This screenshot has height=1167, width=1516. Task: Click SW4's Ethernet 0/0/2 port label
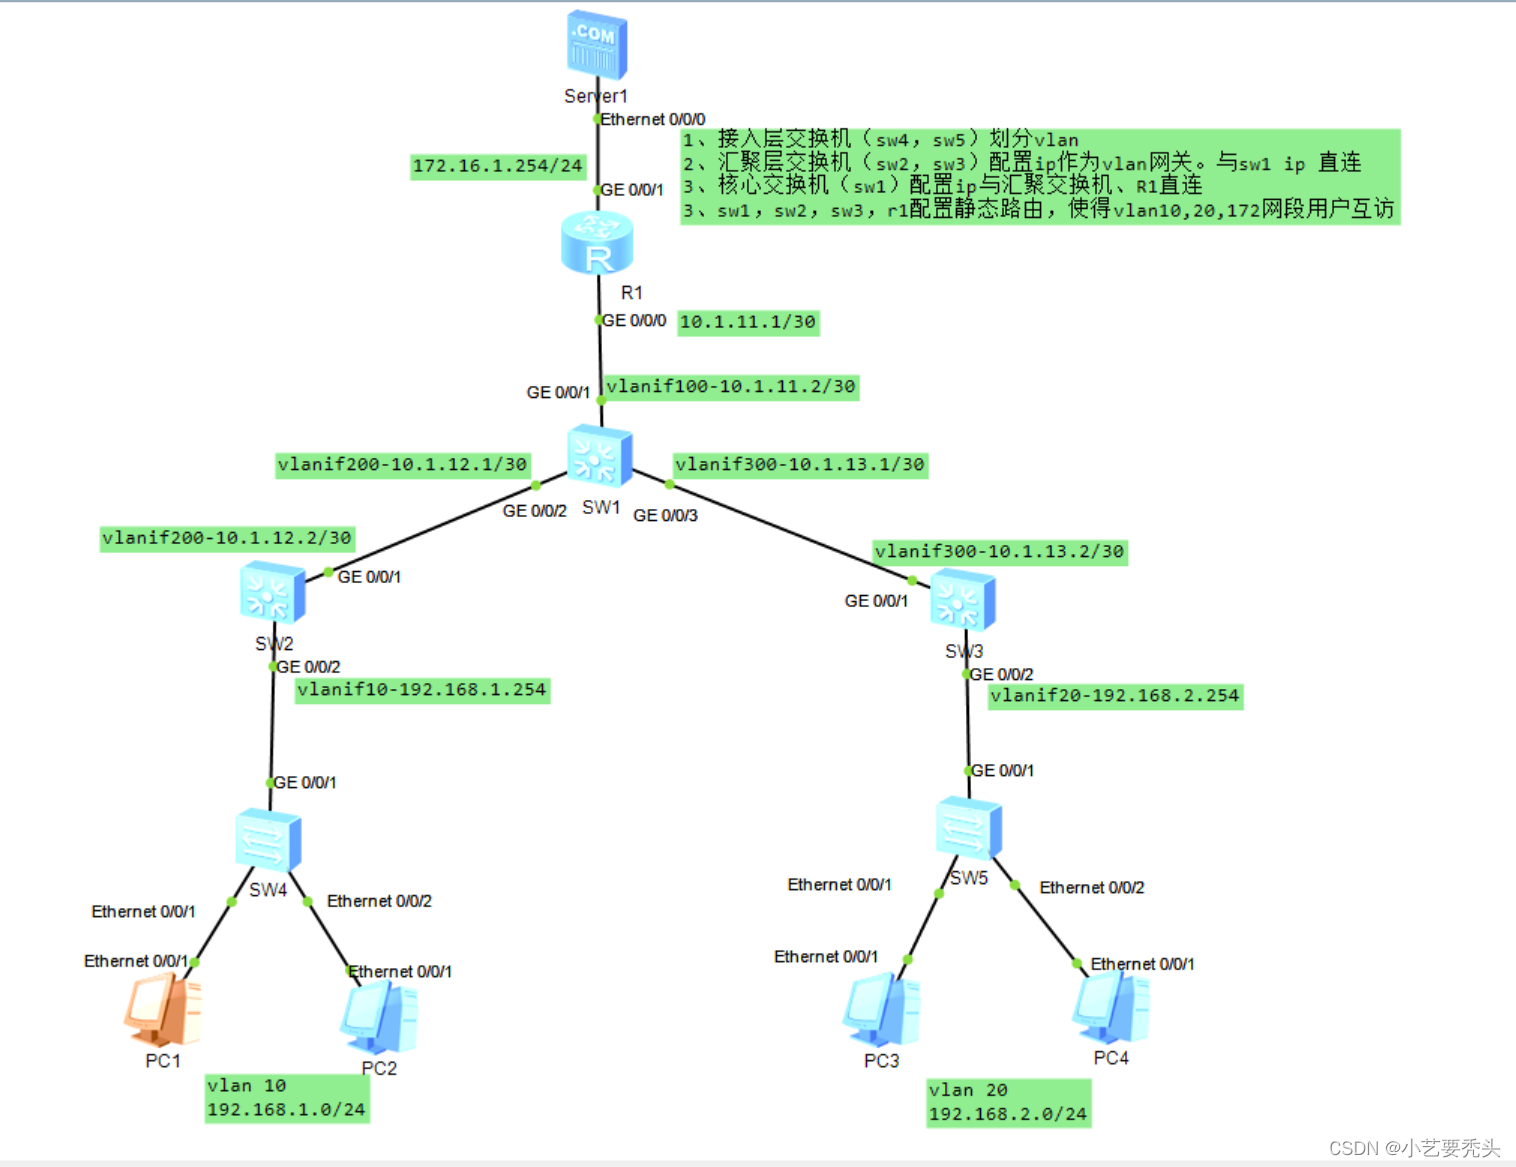click(x=379, y=901)
